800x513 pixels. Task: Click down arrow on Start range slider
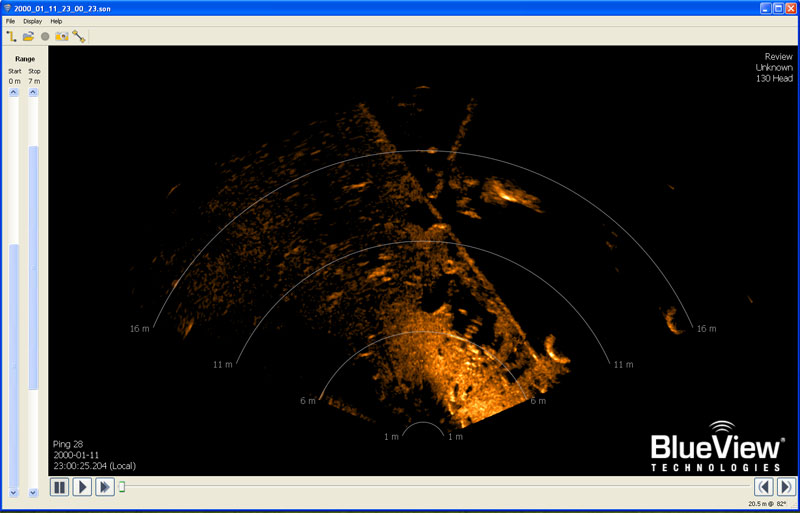click(14, 492)
